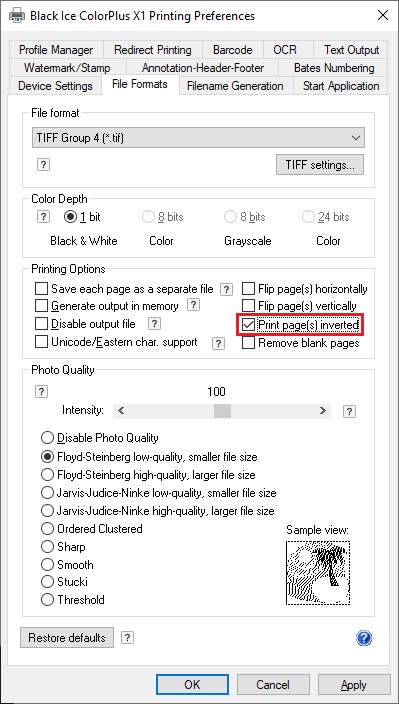
Task: Click left arrow of Intensity slider
Action: [121, 410]
